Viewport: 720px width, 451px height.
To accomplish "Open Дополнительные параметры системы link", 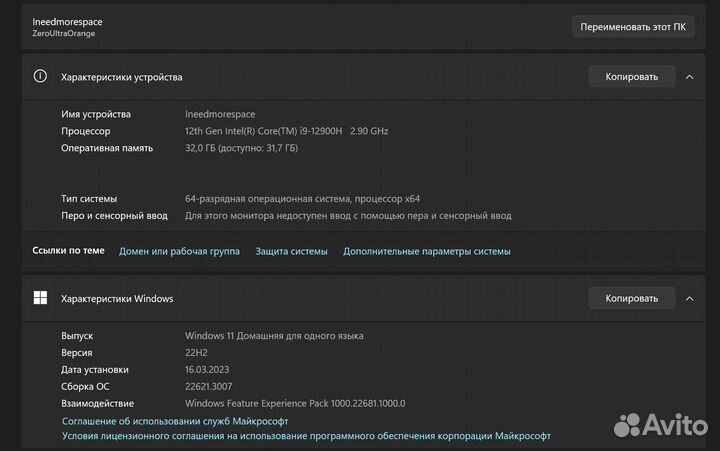I will pyautogui.click(x=427, y=251).
